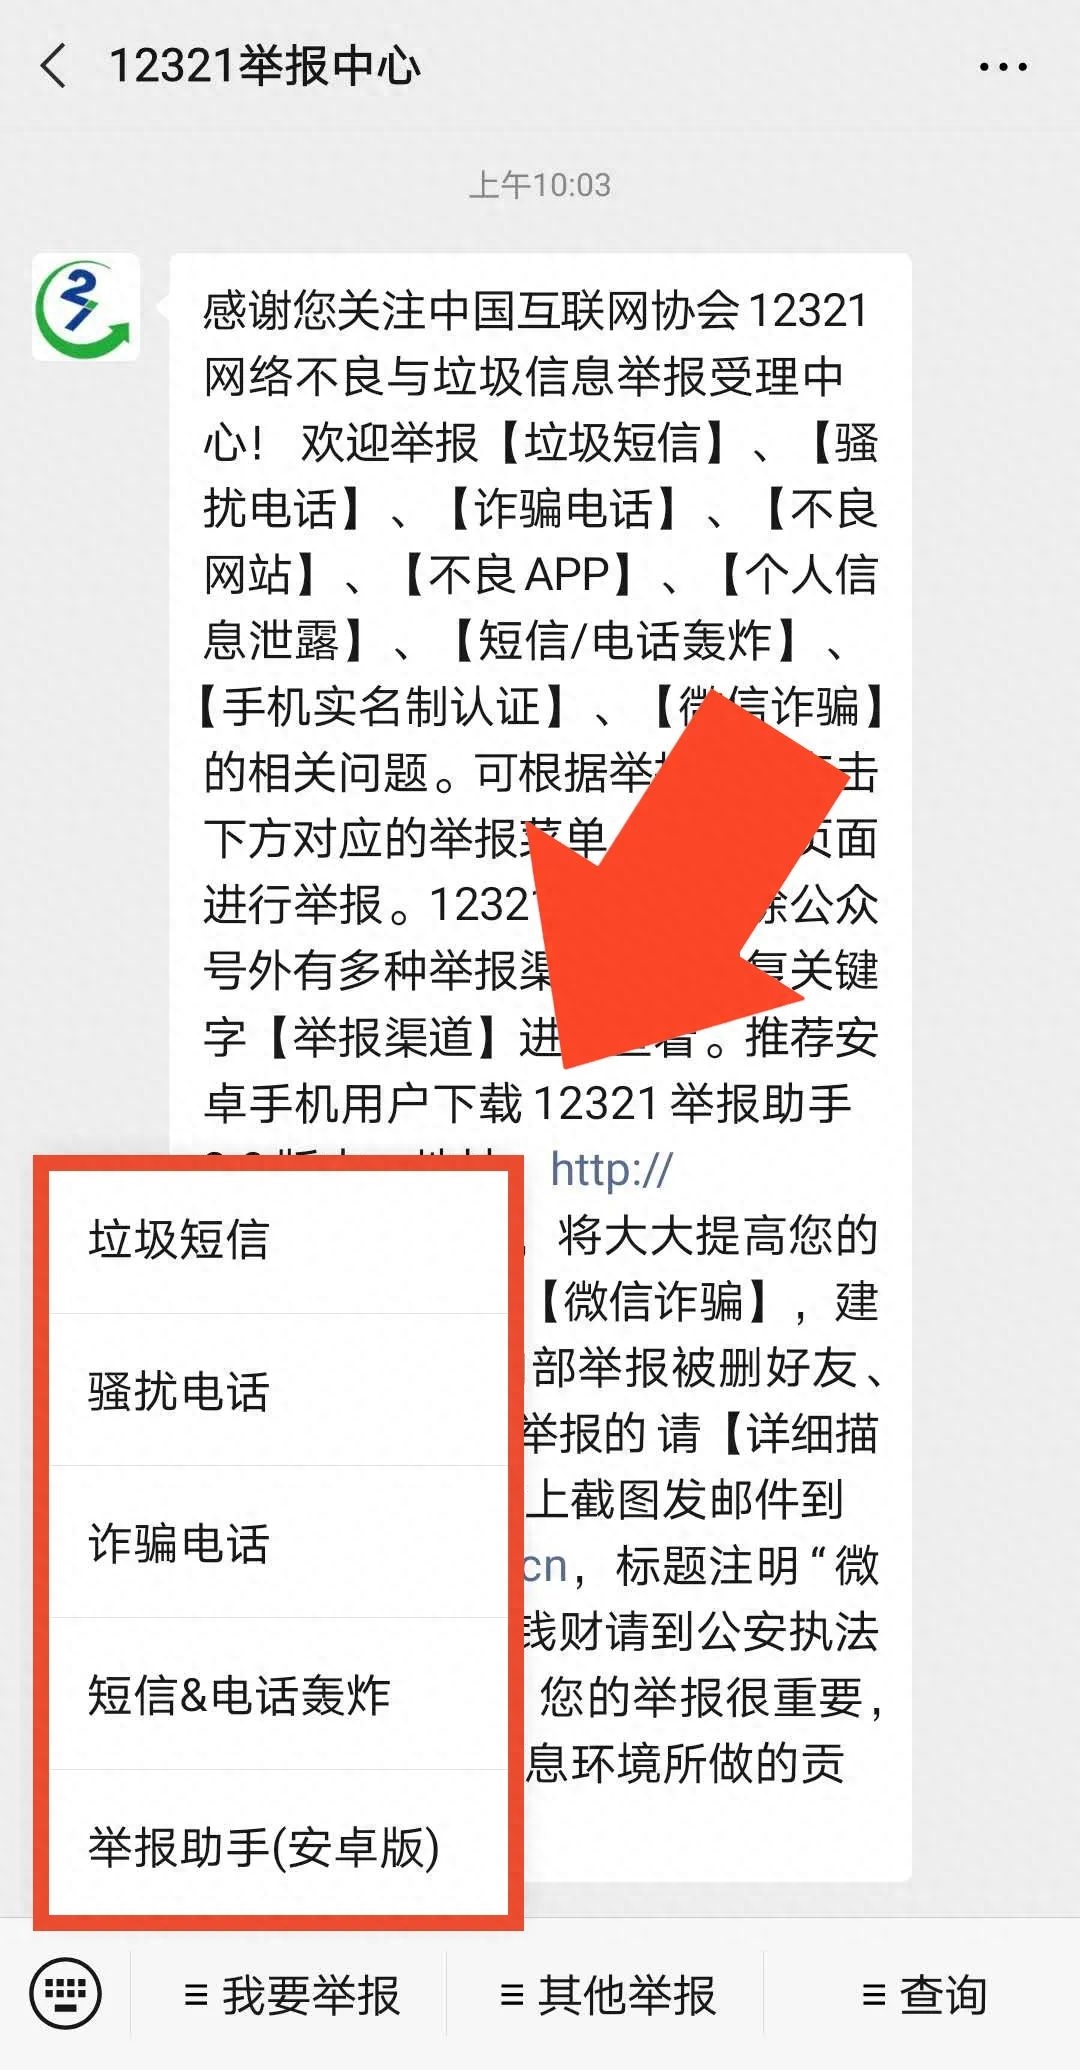This screenshot has height=2070, width=1080.
Task: Select 骚扰电话 from the popup menu
Action: click(279, 1390)
